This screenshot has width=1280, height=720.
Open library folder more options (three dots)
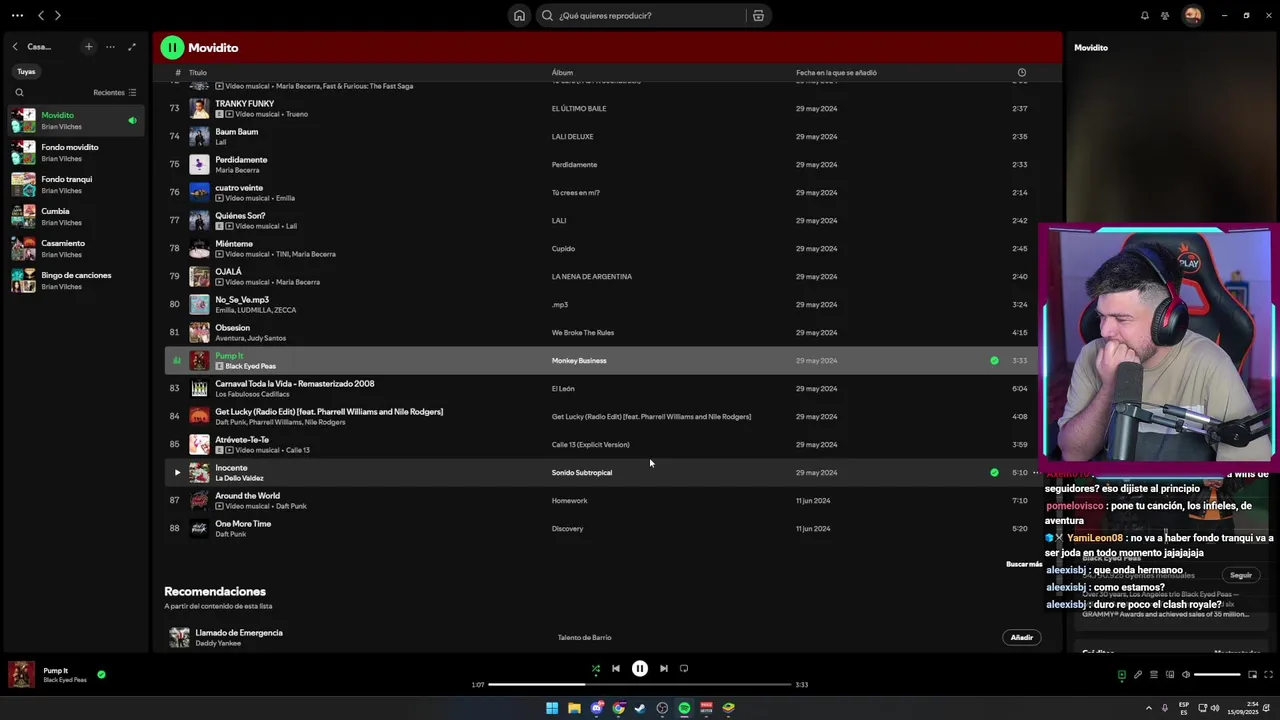pyautogui.click(x=110, y=47)
